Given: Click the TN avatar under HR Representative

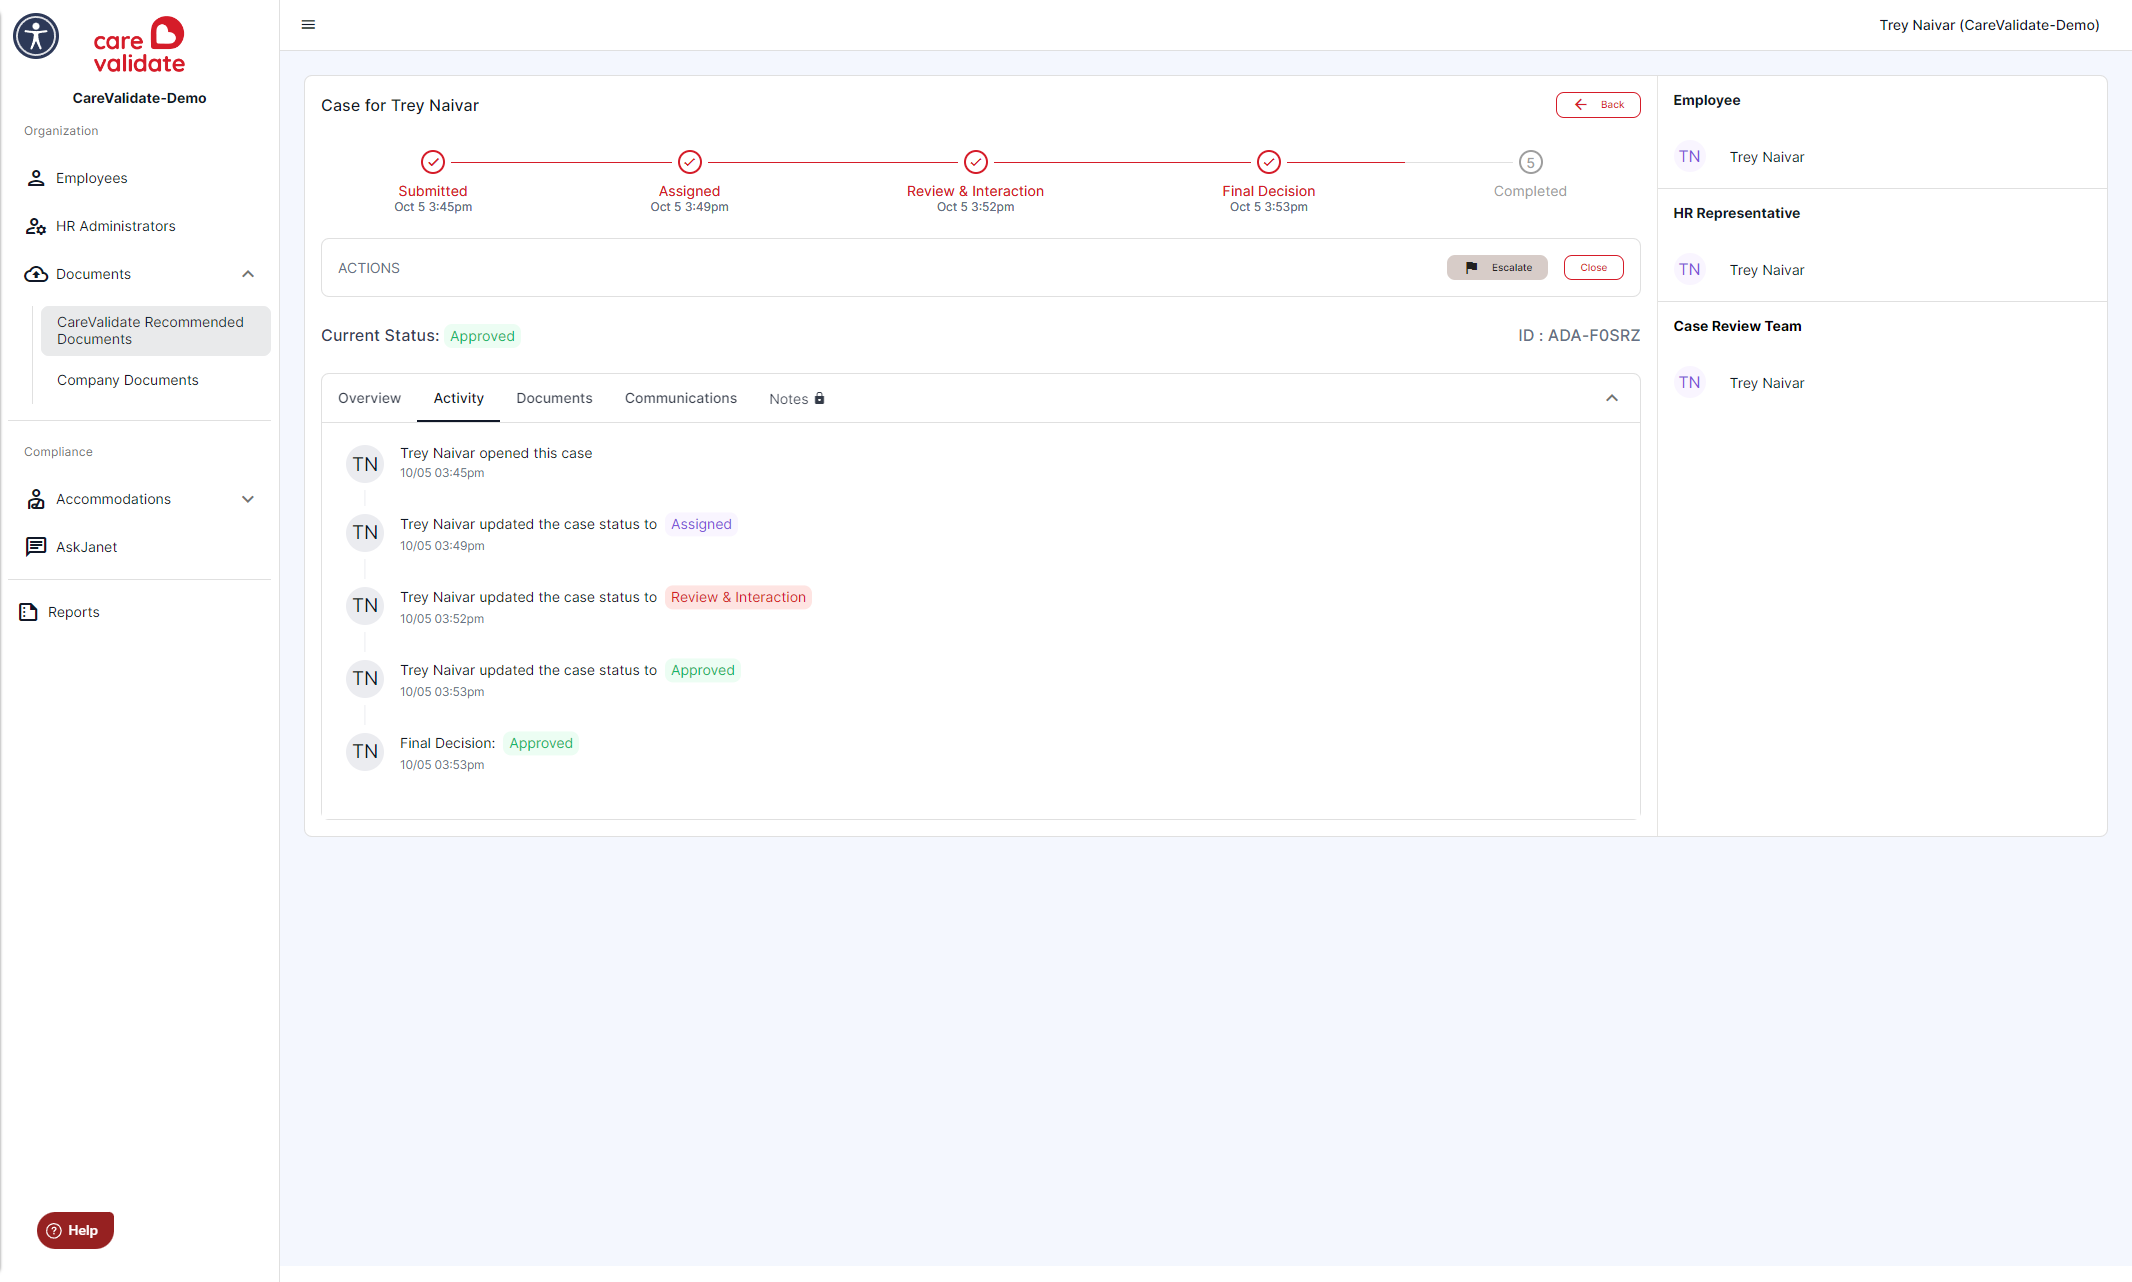Looking at the screenshot, I should point(1690,270).
